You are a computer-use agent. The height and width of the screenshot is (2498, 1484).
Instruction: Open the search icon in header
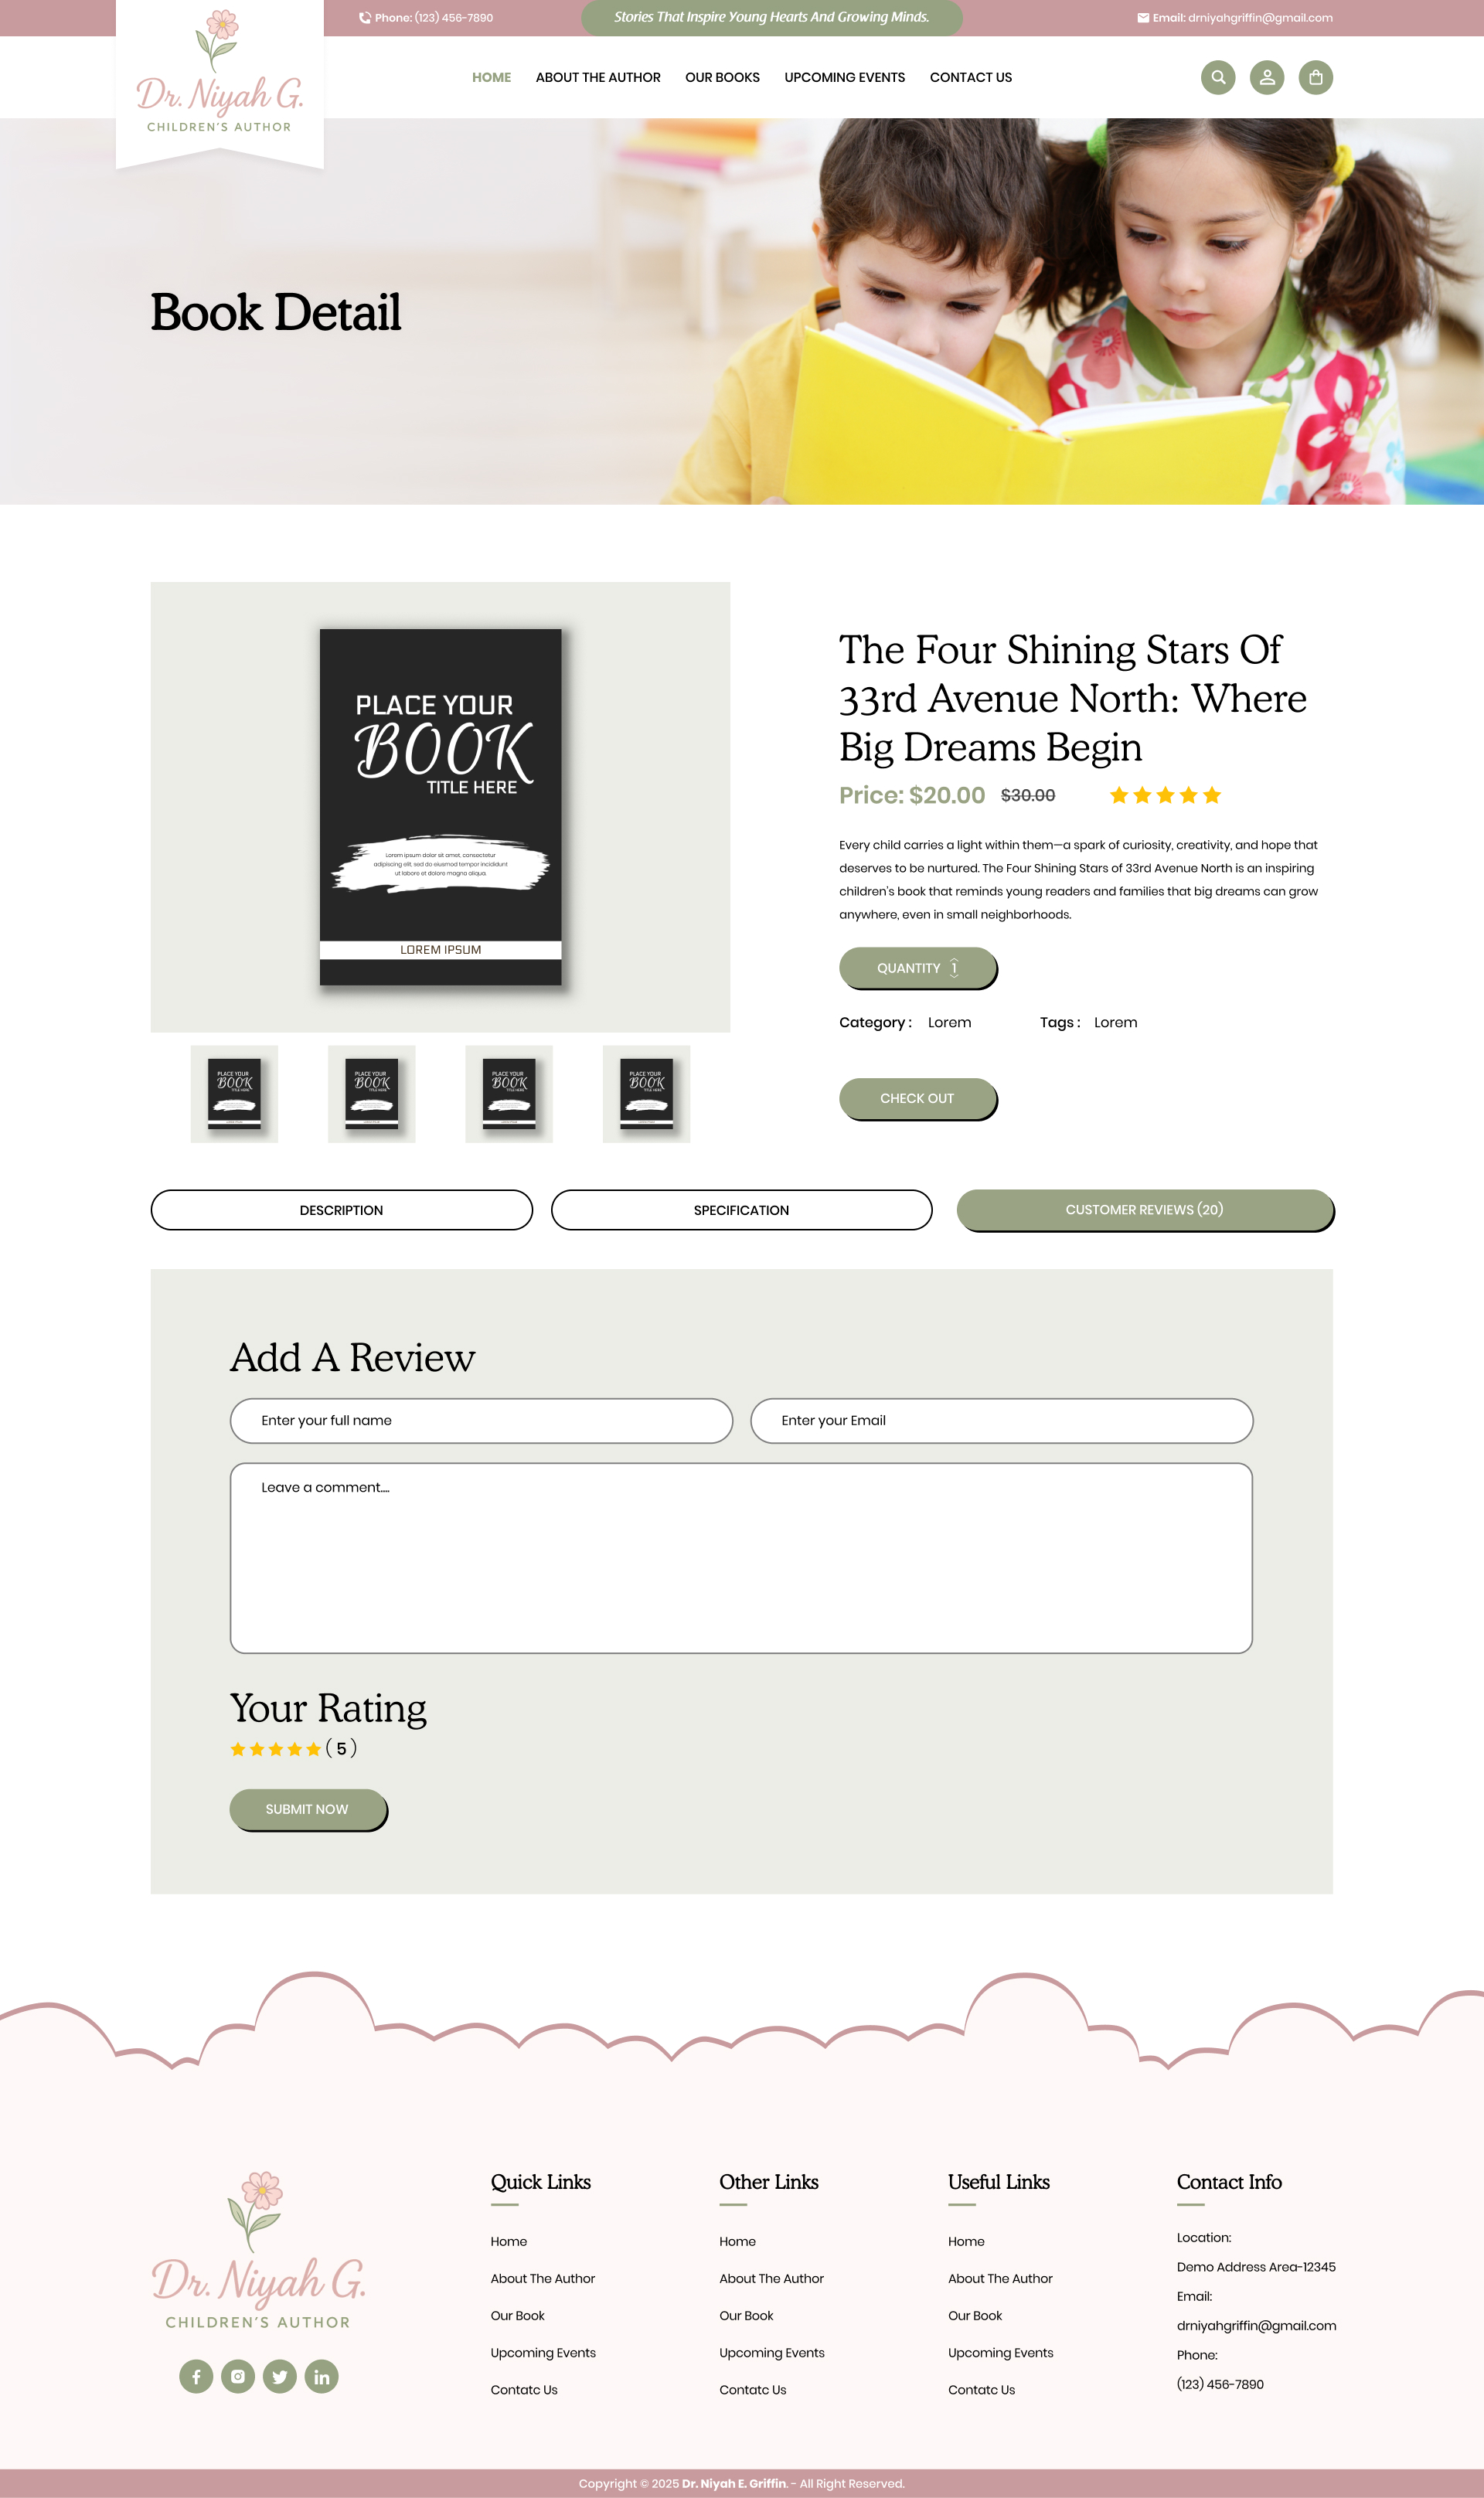coord(1217,77)
